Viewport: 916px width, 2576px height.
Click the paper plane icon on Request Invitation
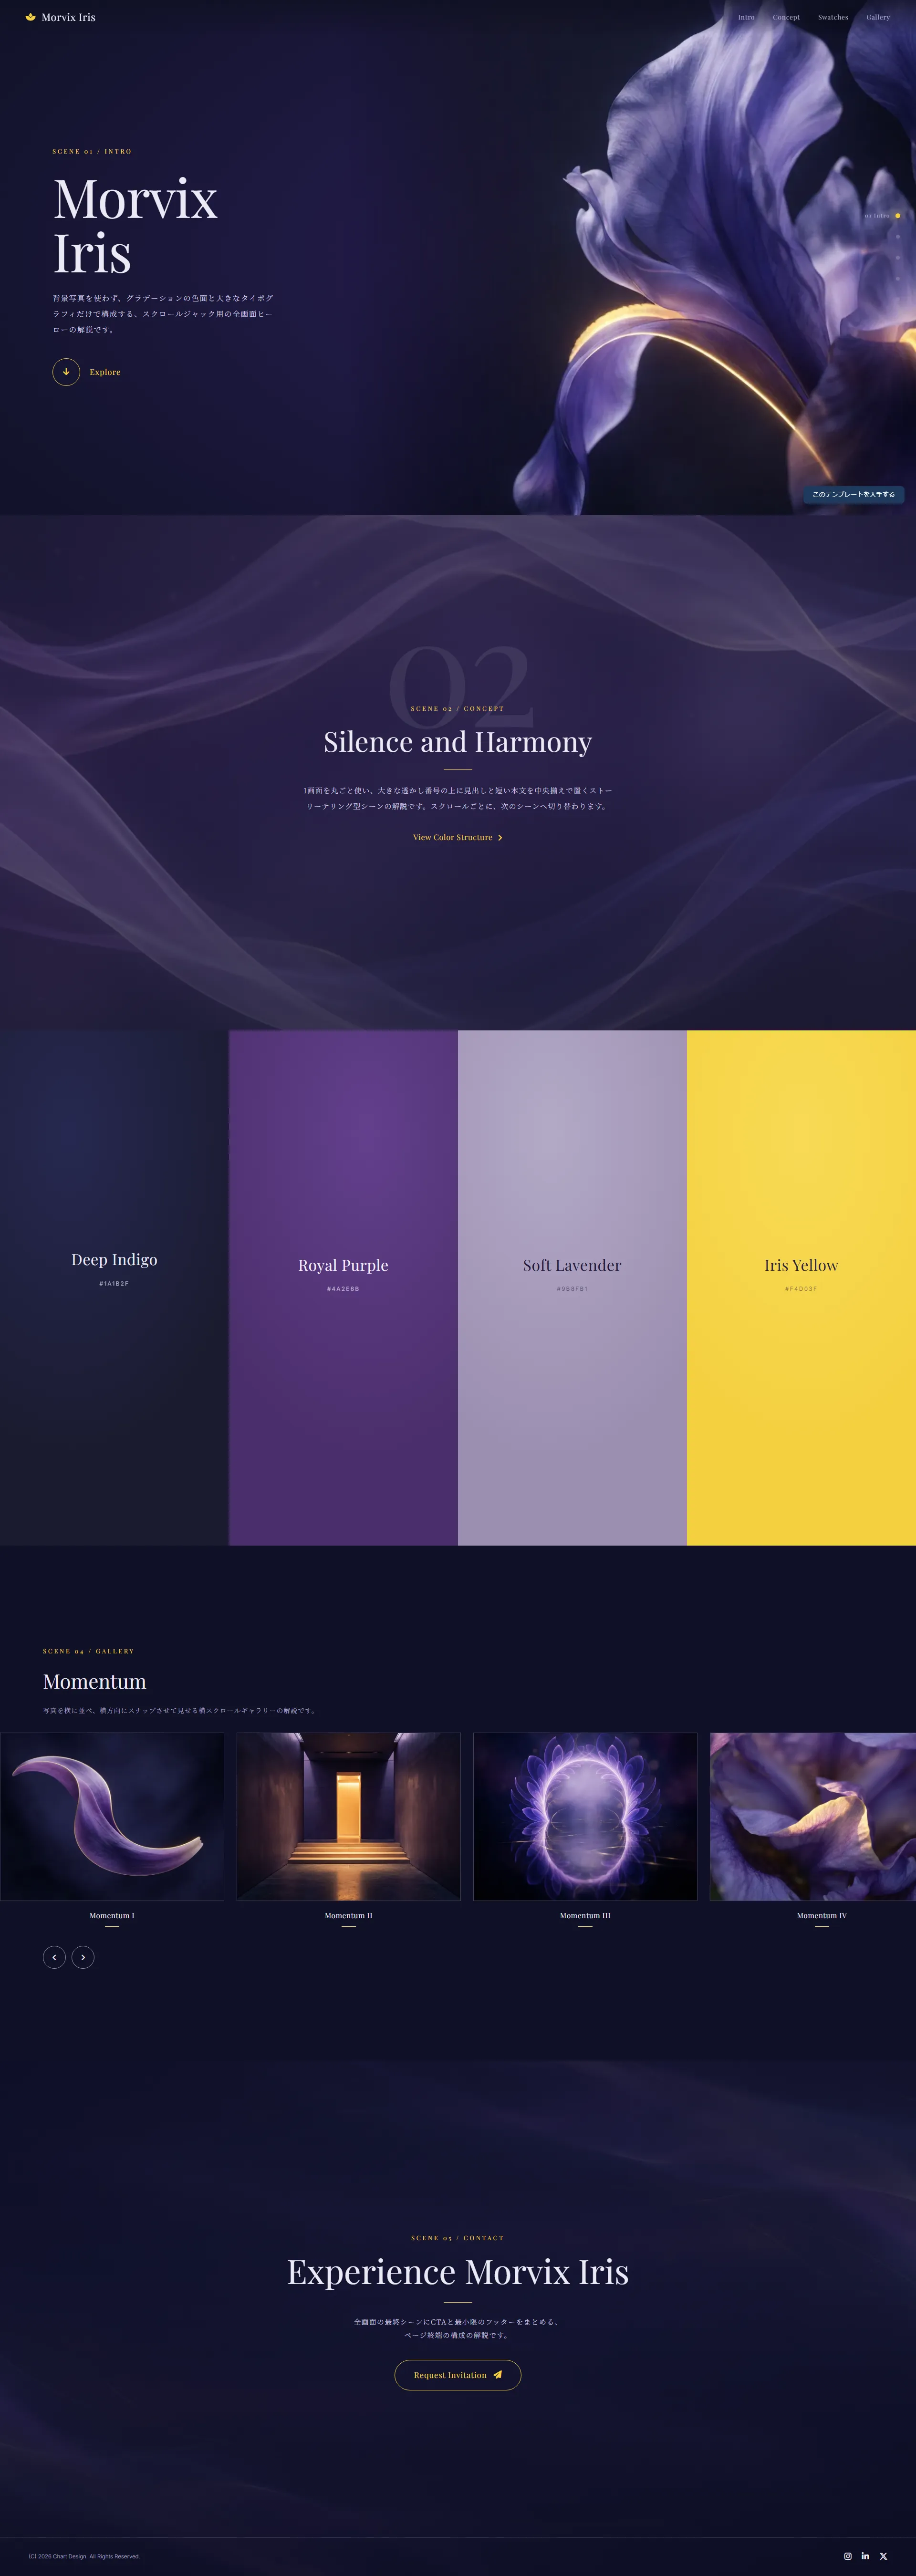tap(497, 2375)
